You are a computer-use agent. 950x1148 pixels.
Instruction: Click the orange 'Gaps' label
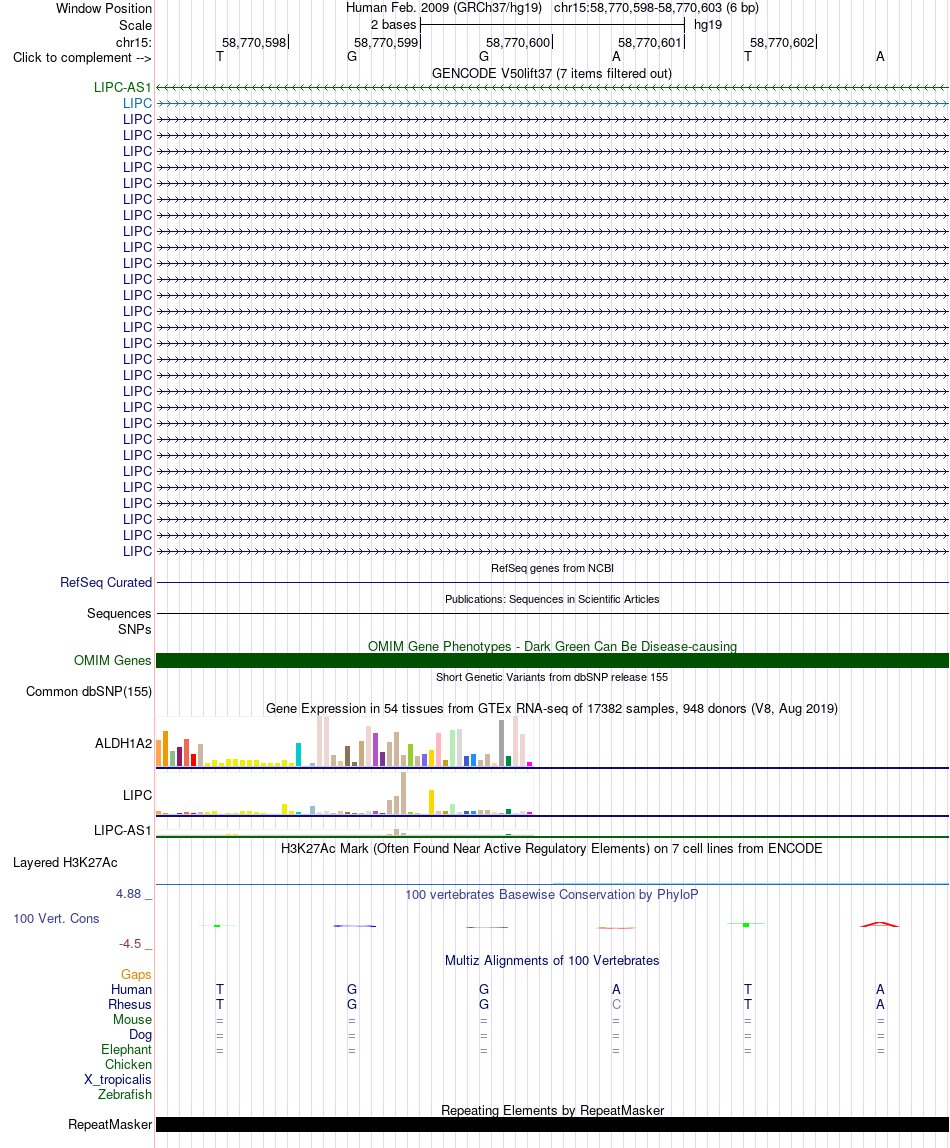pyautogui.click(x=136, y=974)
